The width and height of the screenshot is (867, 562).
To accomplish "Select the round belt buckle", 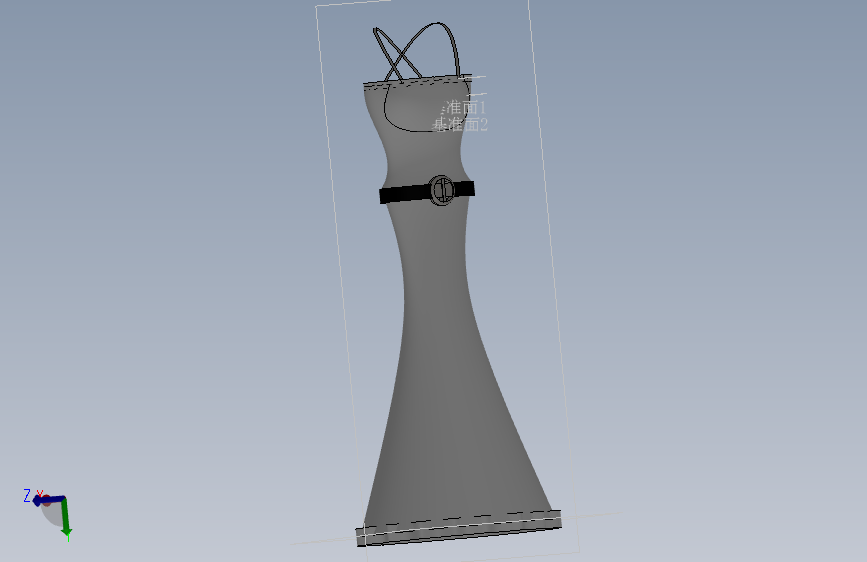I will coord(442,190).
